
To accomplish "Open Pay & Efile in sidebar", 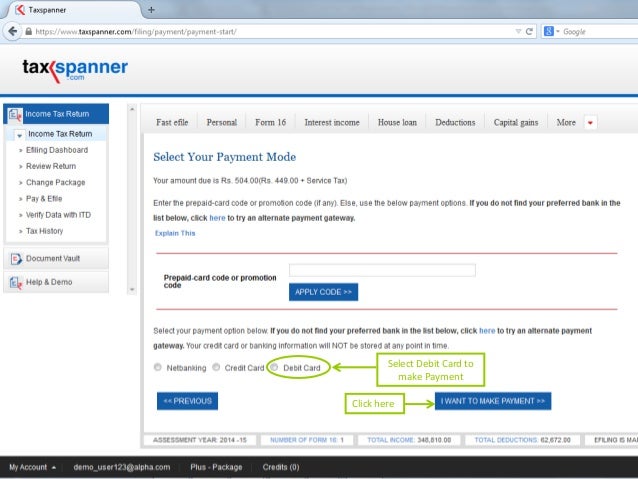I will click(x=44, y=199).
